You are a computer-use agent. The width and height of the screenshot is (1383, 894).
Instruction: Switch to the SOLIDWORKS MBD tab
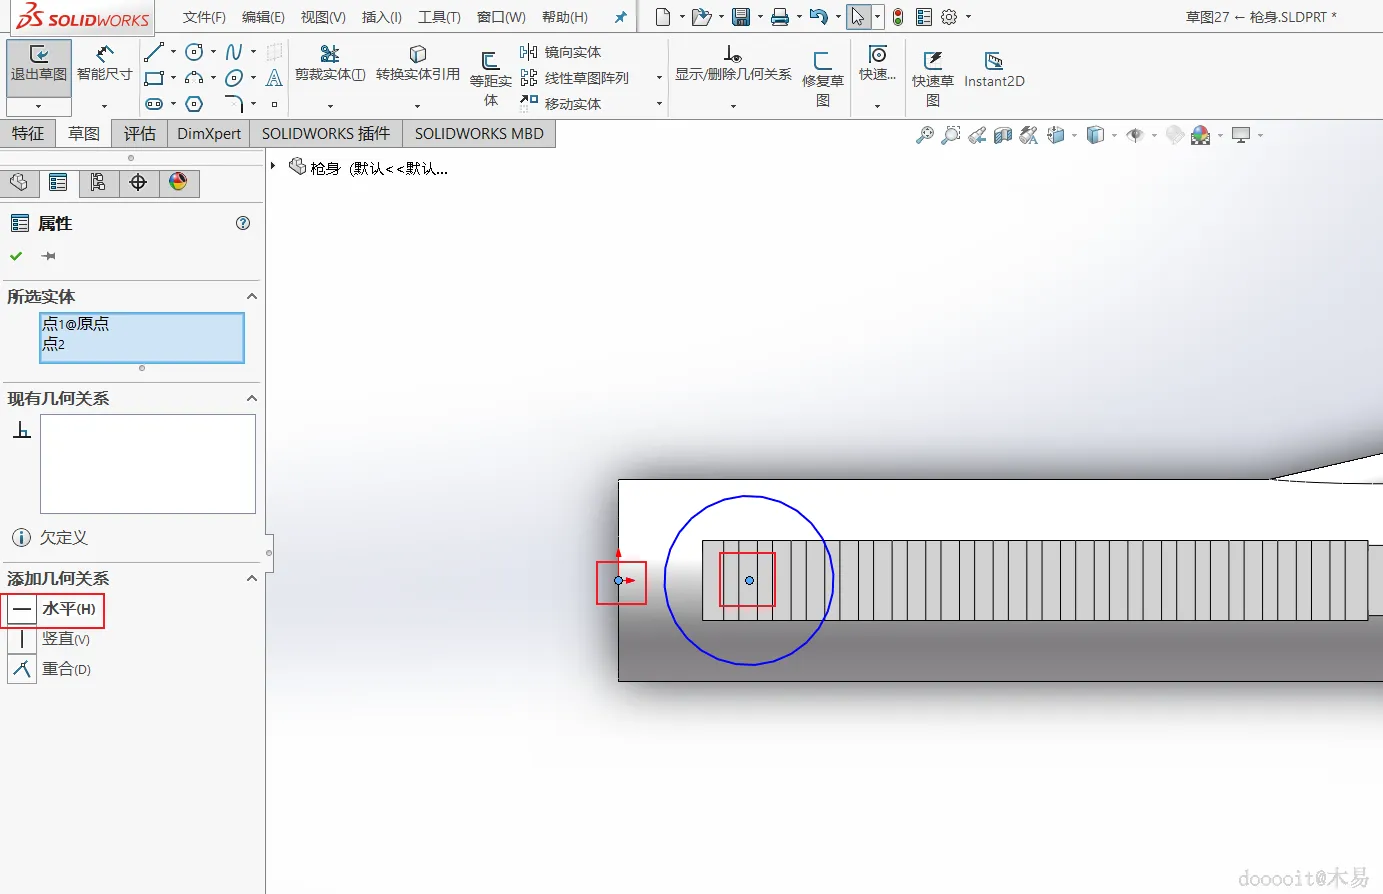point(479,134)
